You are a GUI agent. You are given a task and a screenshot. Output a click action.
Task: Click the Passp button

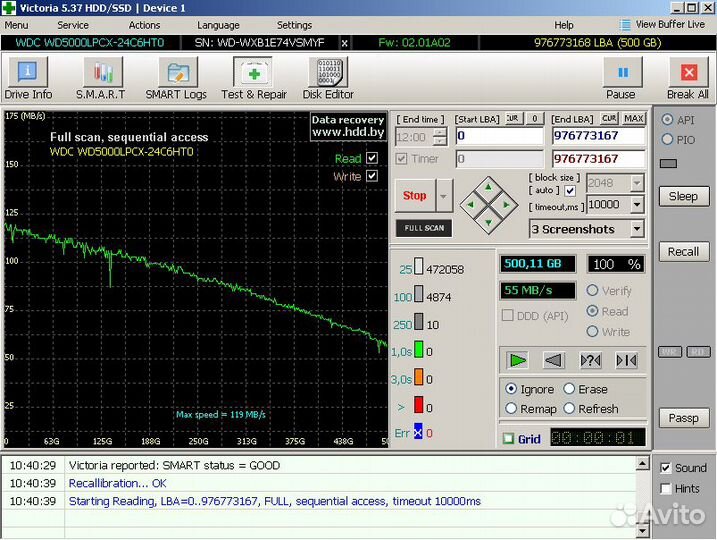(684, 418)
